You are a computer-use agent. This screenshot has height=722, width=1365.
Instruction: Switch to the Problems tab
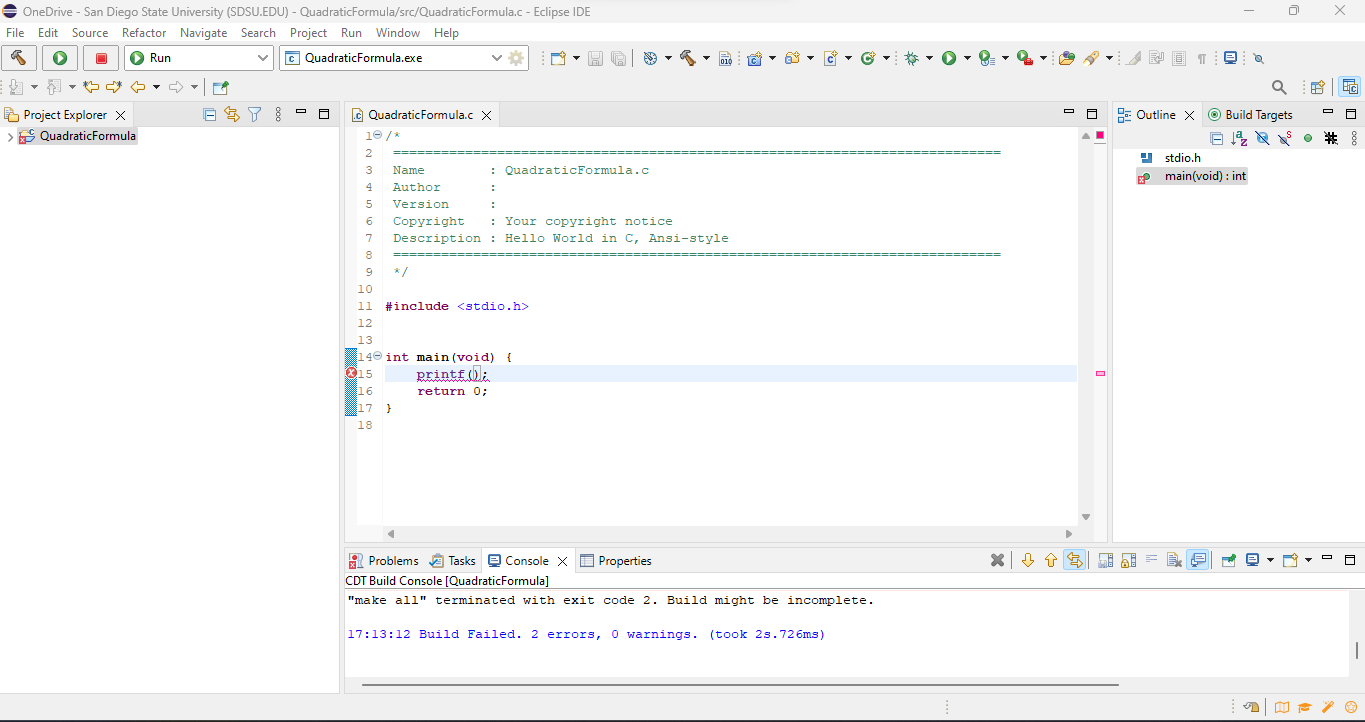pos(383,561)
